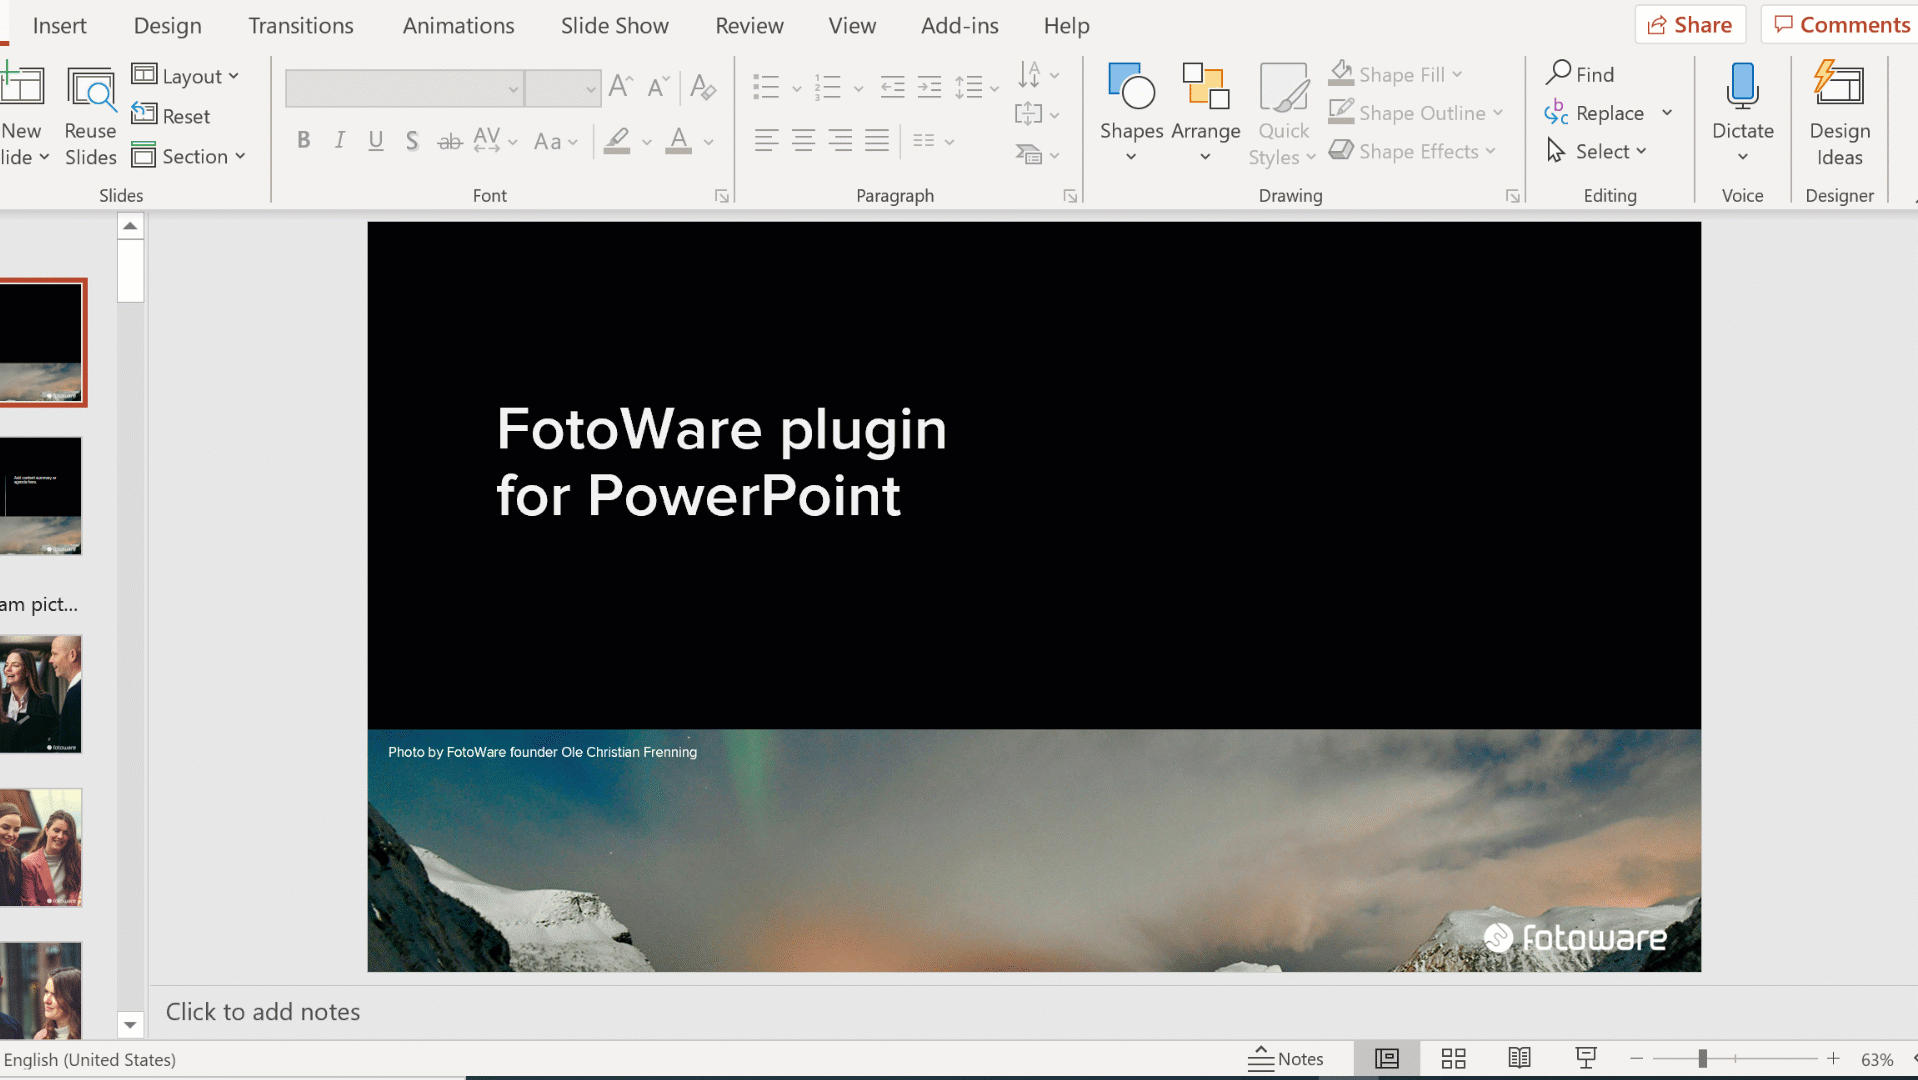Switch to the Transitions tab
The image size is (1918, 1080).
(301, 26)
